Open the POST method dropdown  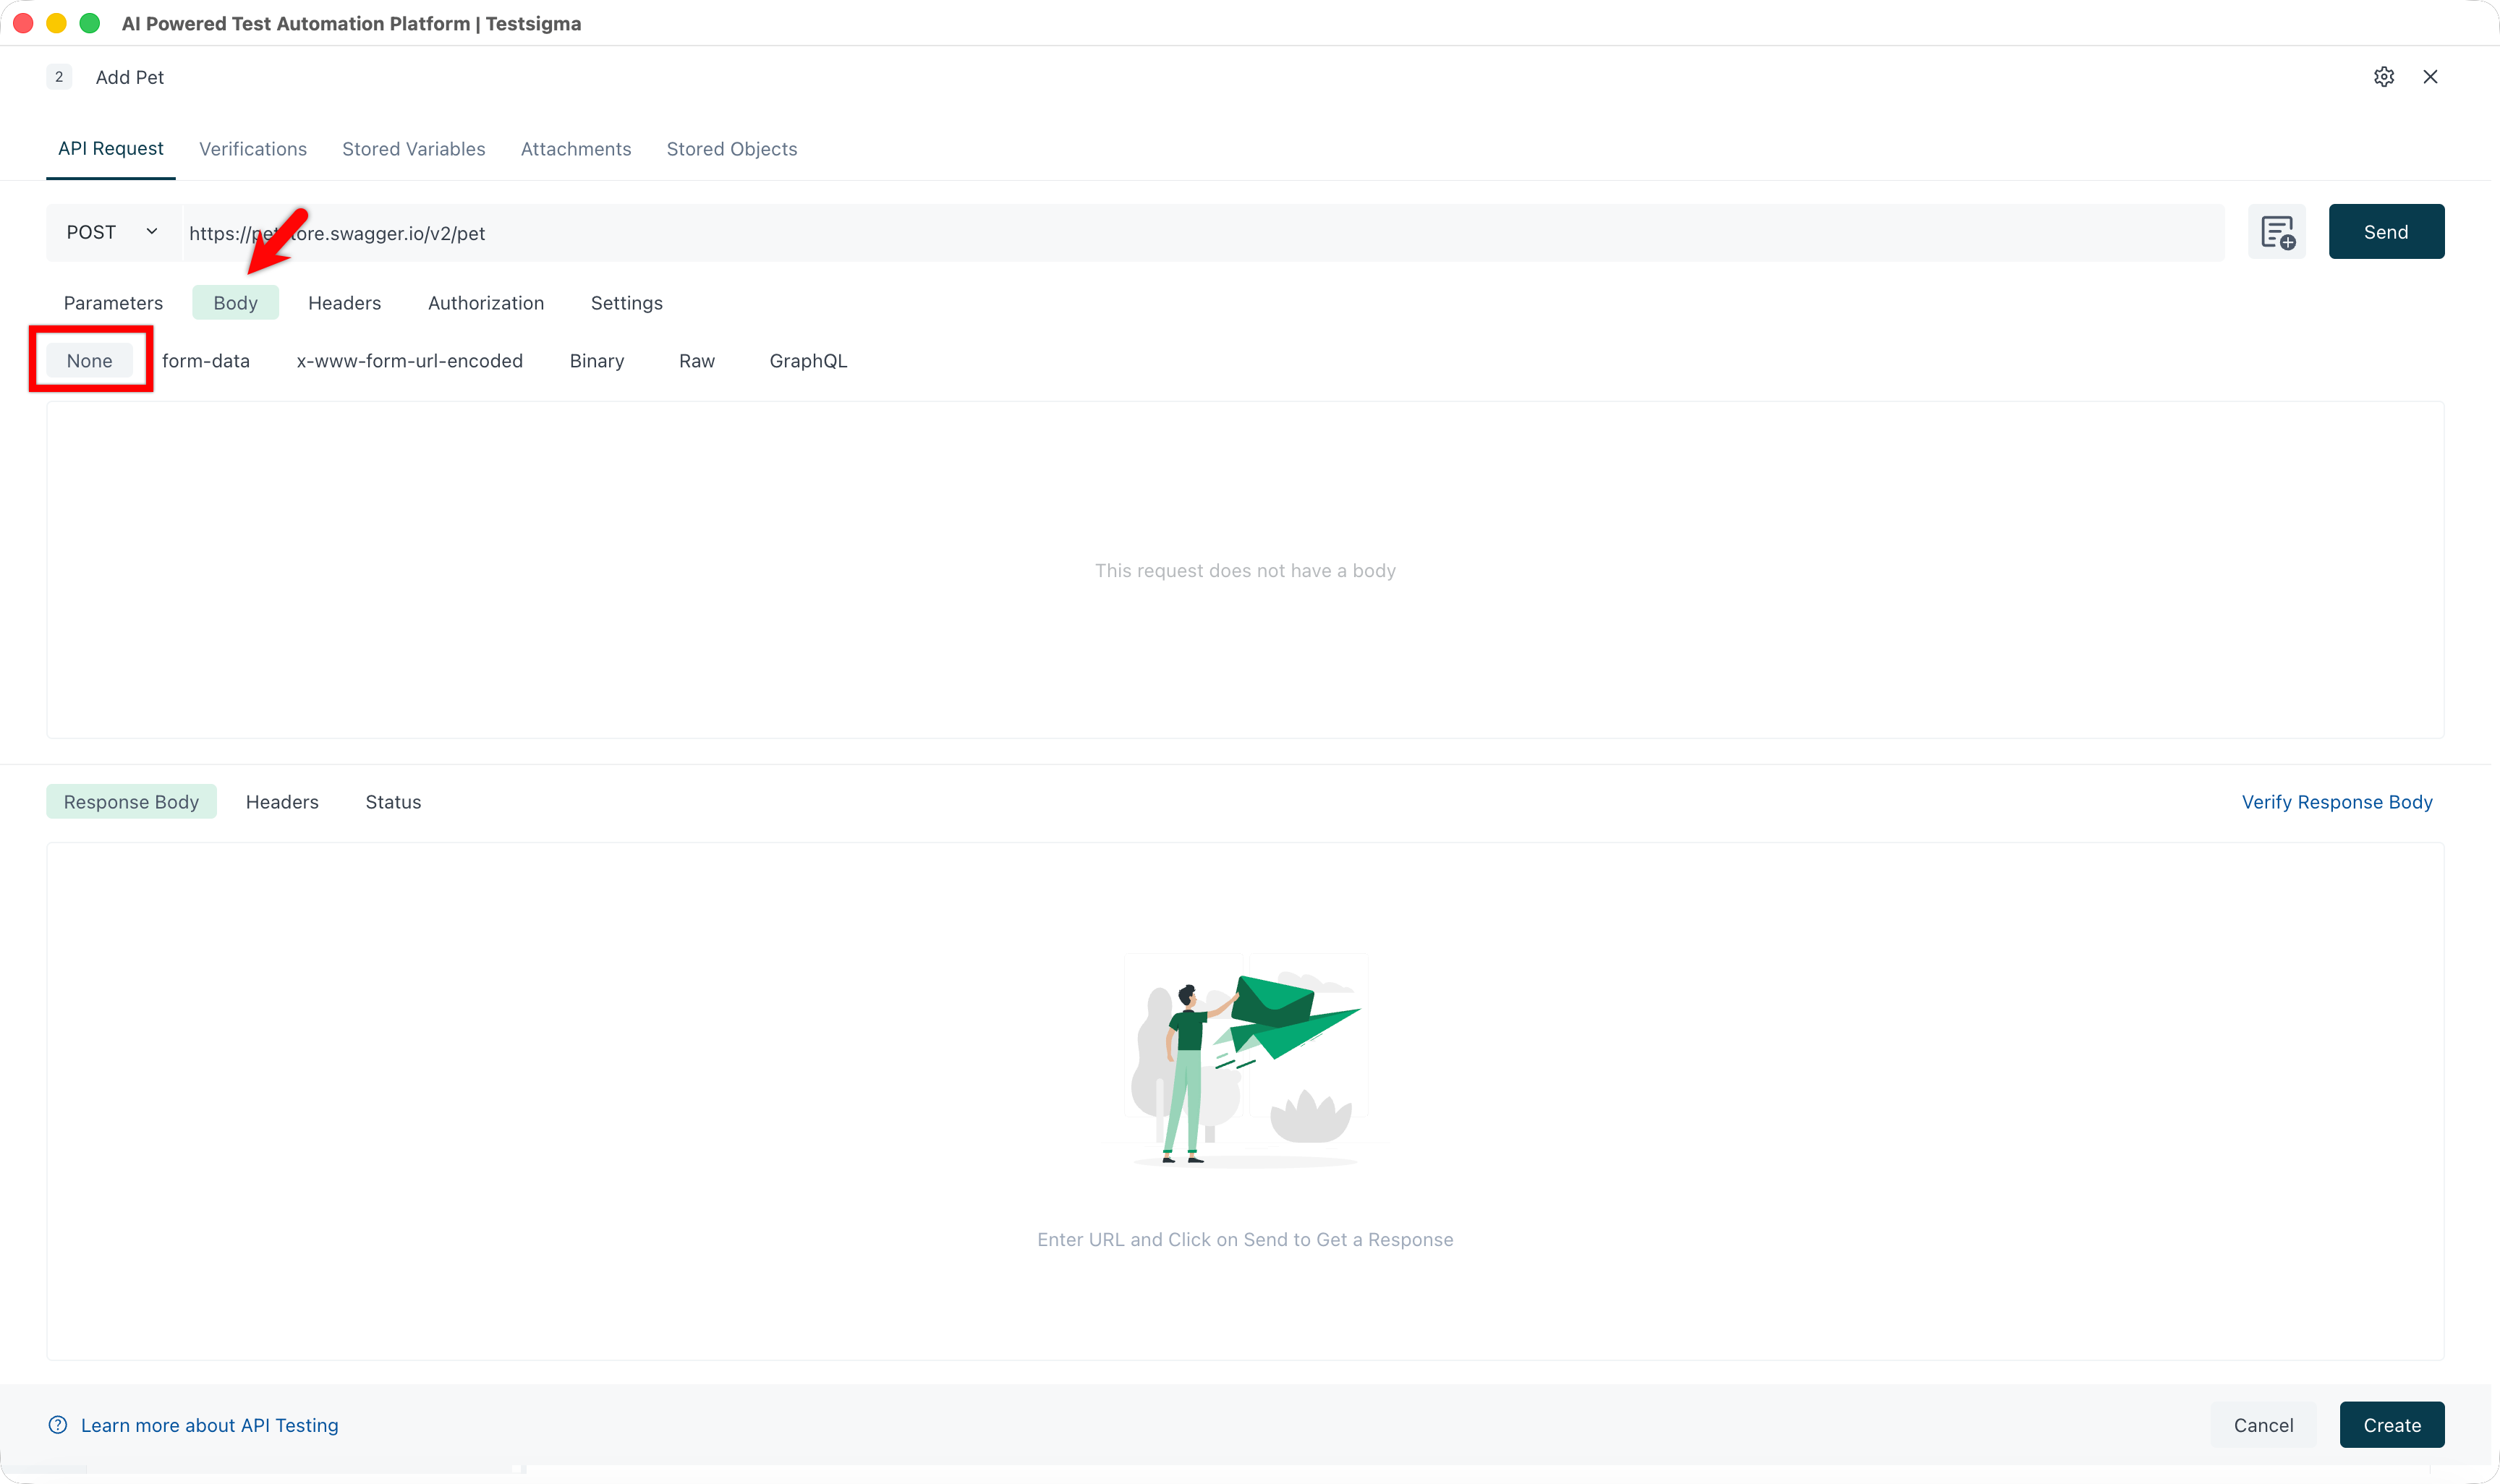click(92, 232)
